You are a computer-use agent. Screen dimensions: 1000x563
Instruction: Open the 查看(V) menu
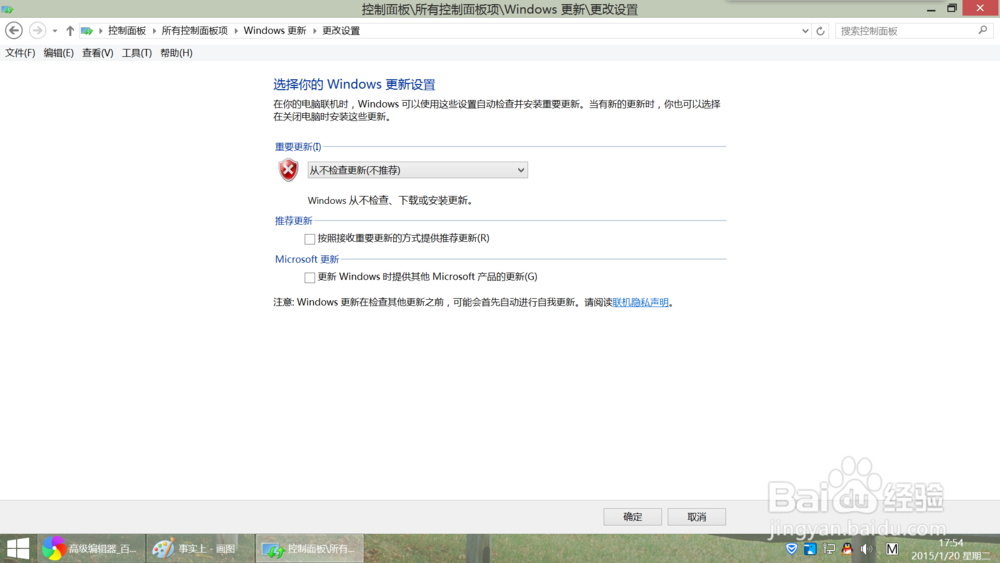click(98, 53)
